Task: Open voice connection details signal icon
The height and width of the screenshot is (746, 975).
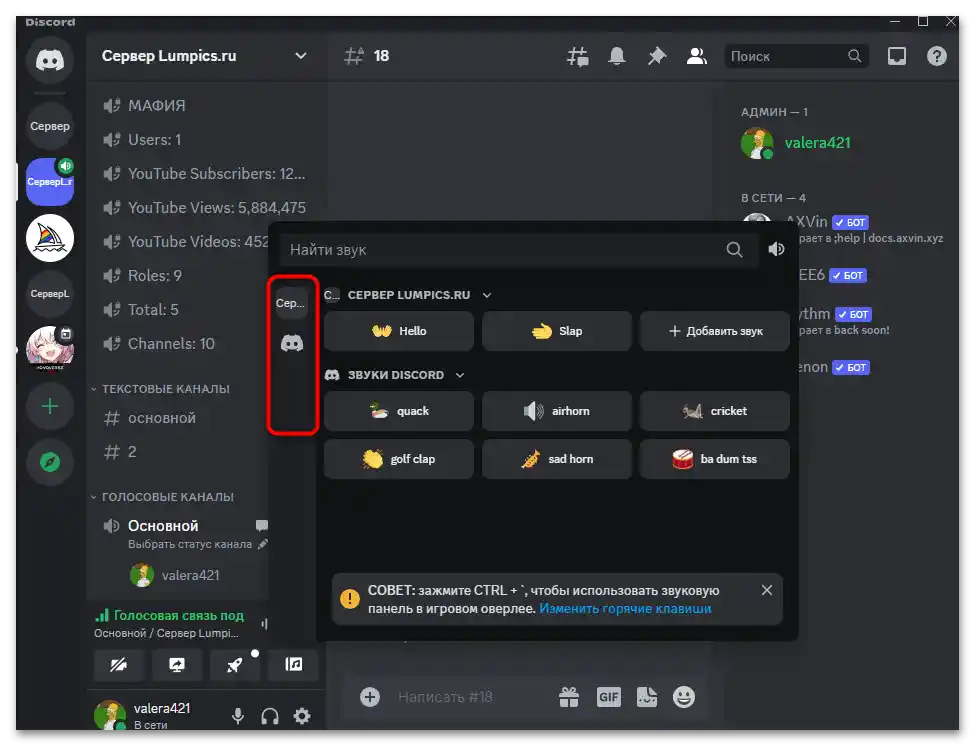Action: [x=101, y=615]
